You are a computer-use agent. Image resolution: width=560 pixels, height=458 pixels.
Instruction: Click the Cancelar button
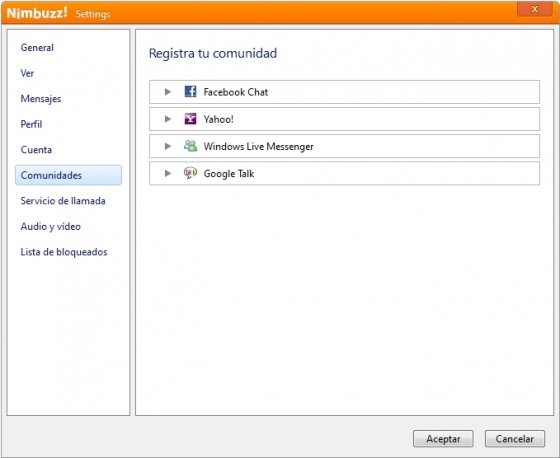[515, 439]
